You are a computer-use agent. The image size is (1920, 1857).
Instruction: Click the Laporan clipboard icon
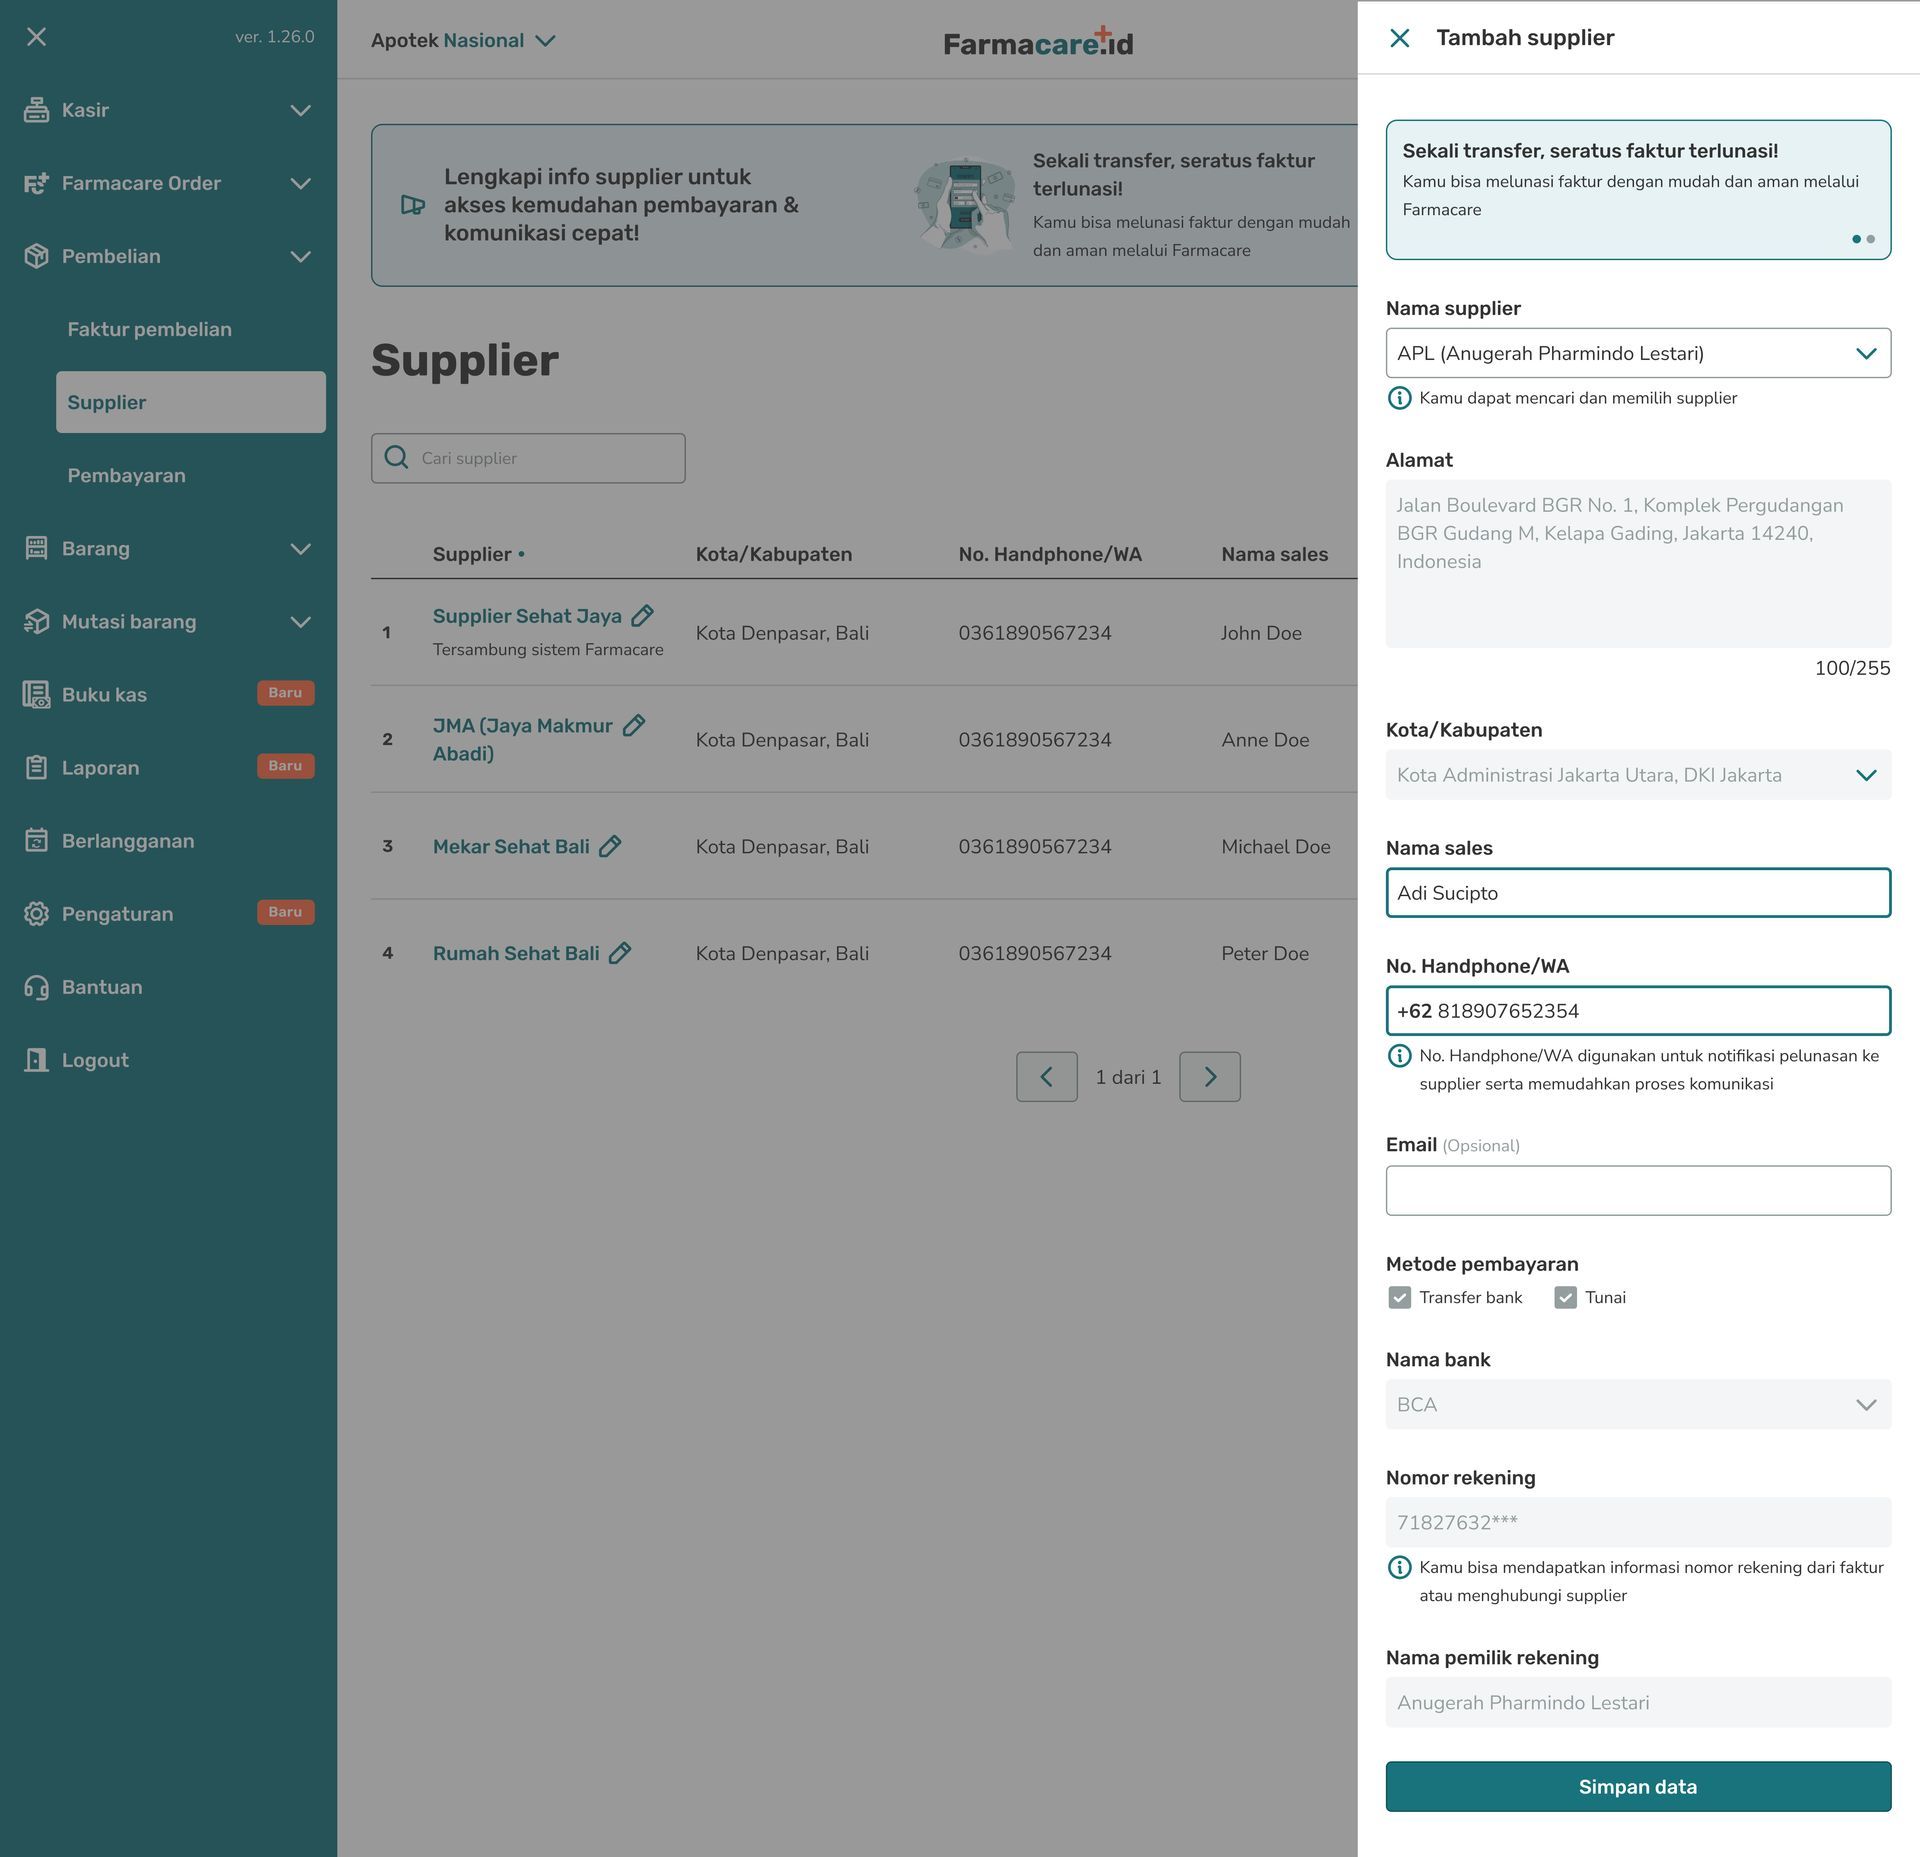point(36,767)
